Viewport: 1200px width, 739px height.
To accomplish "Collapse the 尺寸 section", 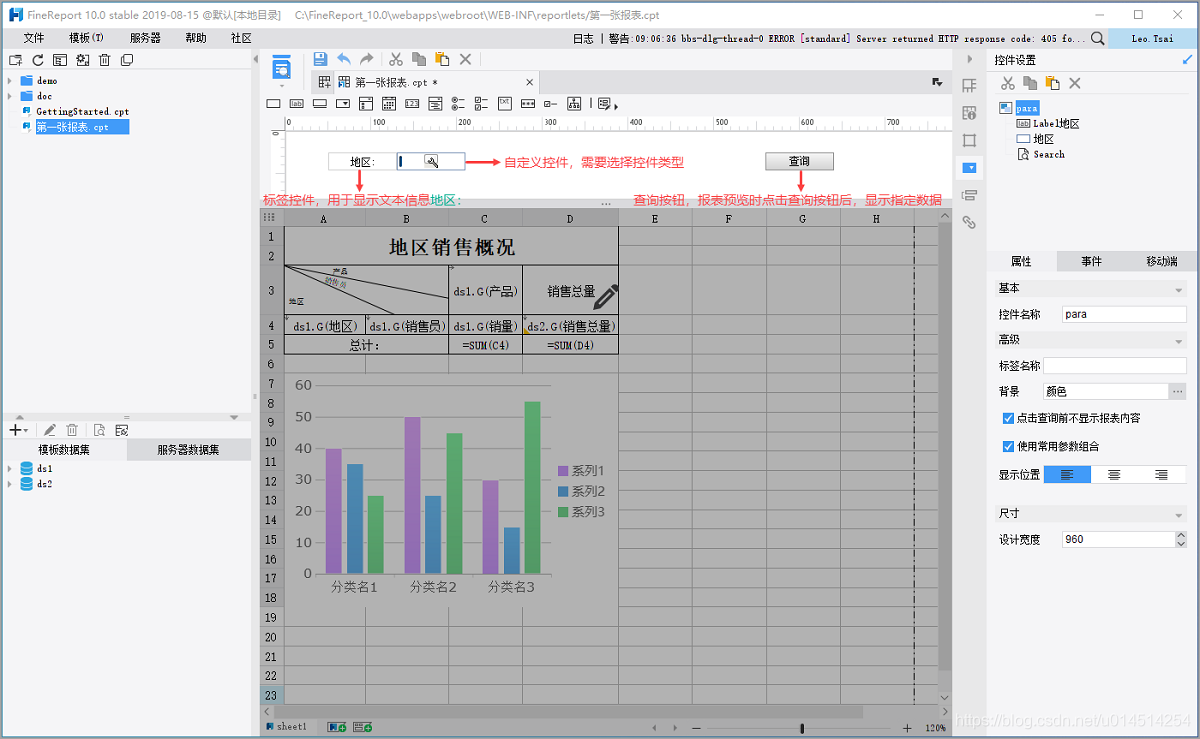I will click(x=1179, y=514).
